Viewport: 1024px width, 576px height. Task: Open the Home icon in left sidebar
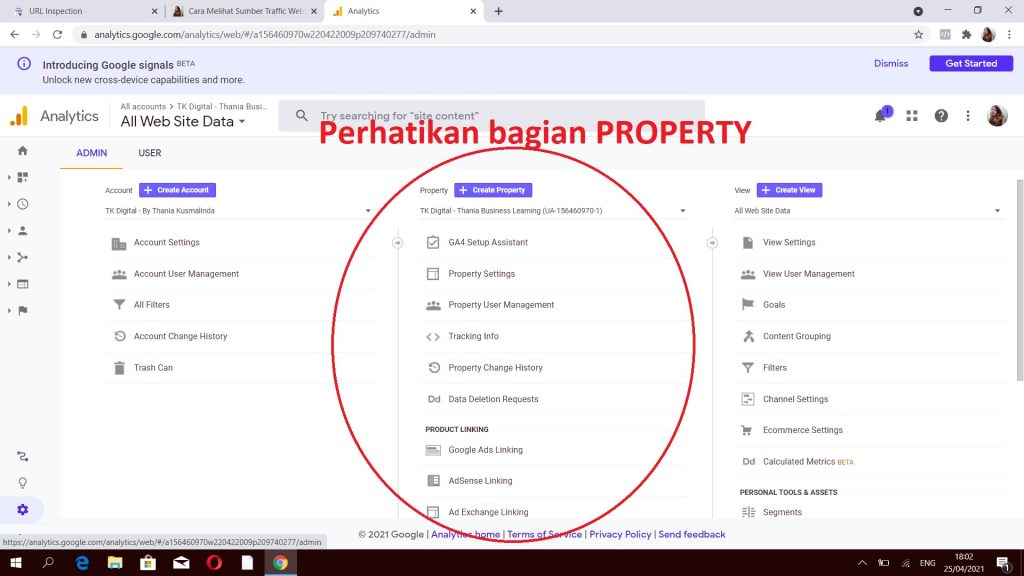(x=22, y=151)
